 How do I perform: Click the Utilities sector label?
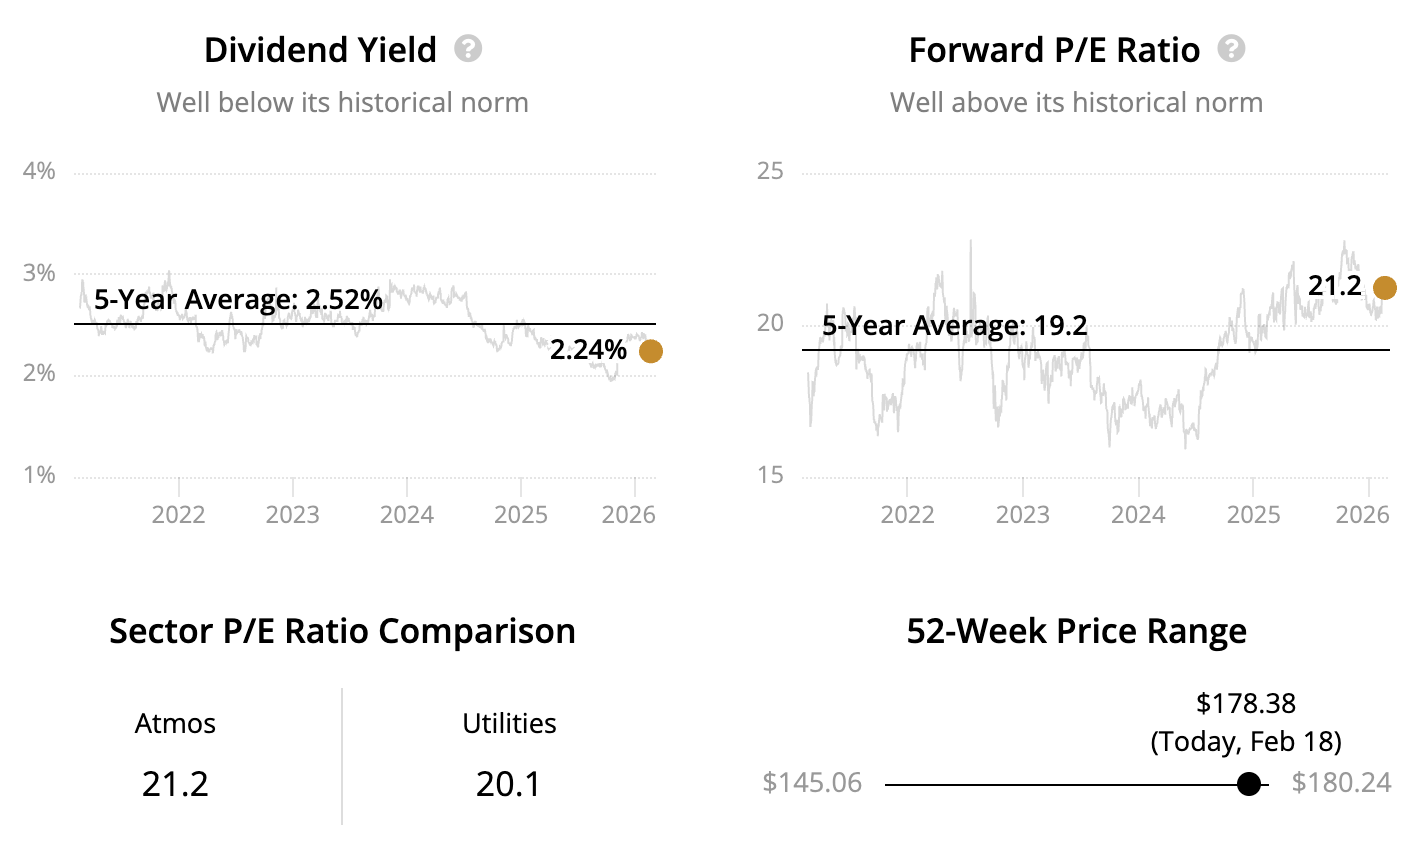[x=509, y=723]
